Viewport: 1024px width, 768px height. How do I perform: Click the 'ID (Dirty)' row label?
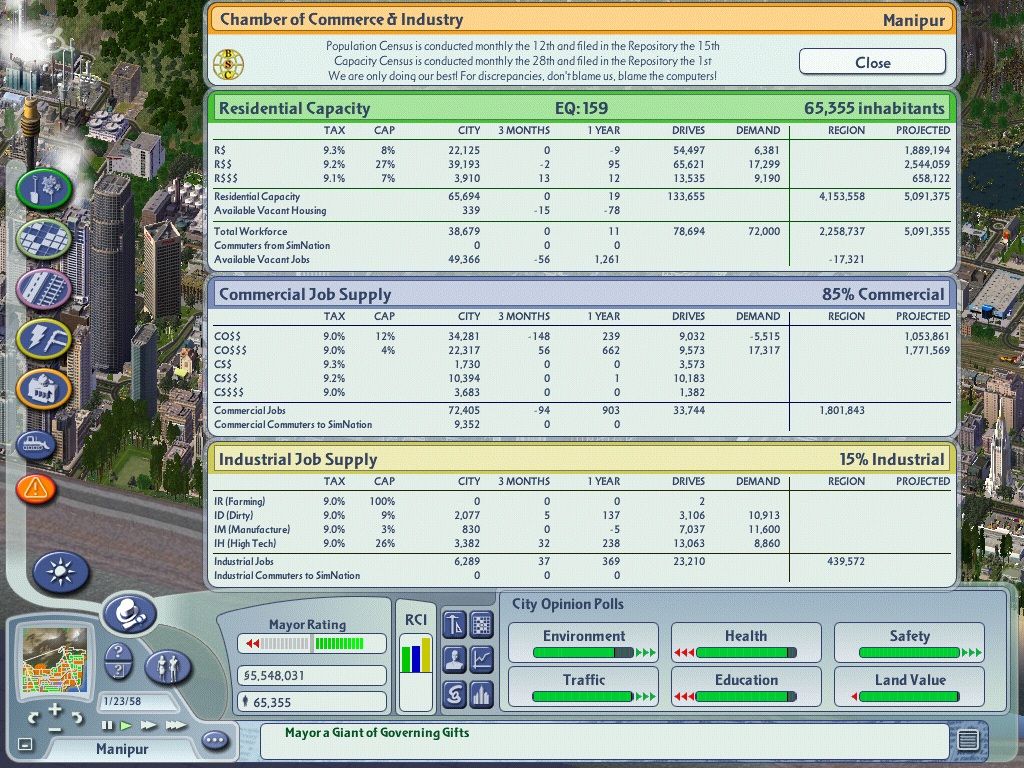click(233, 515)
